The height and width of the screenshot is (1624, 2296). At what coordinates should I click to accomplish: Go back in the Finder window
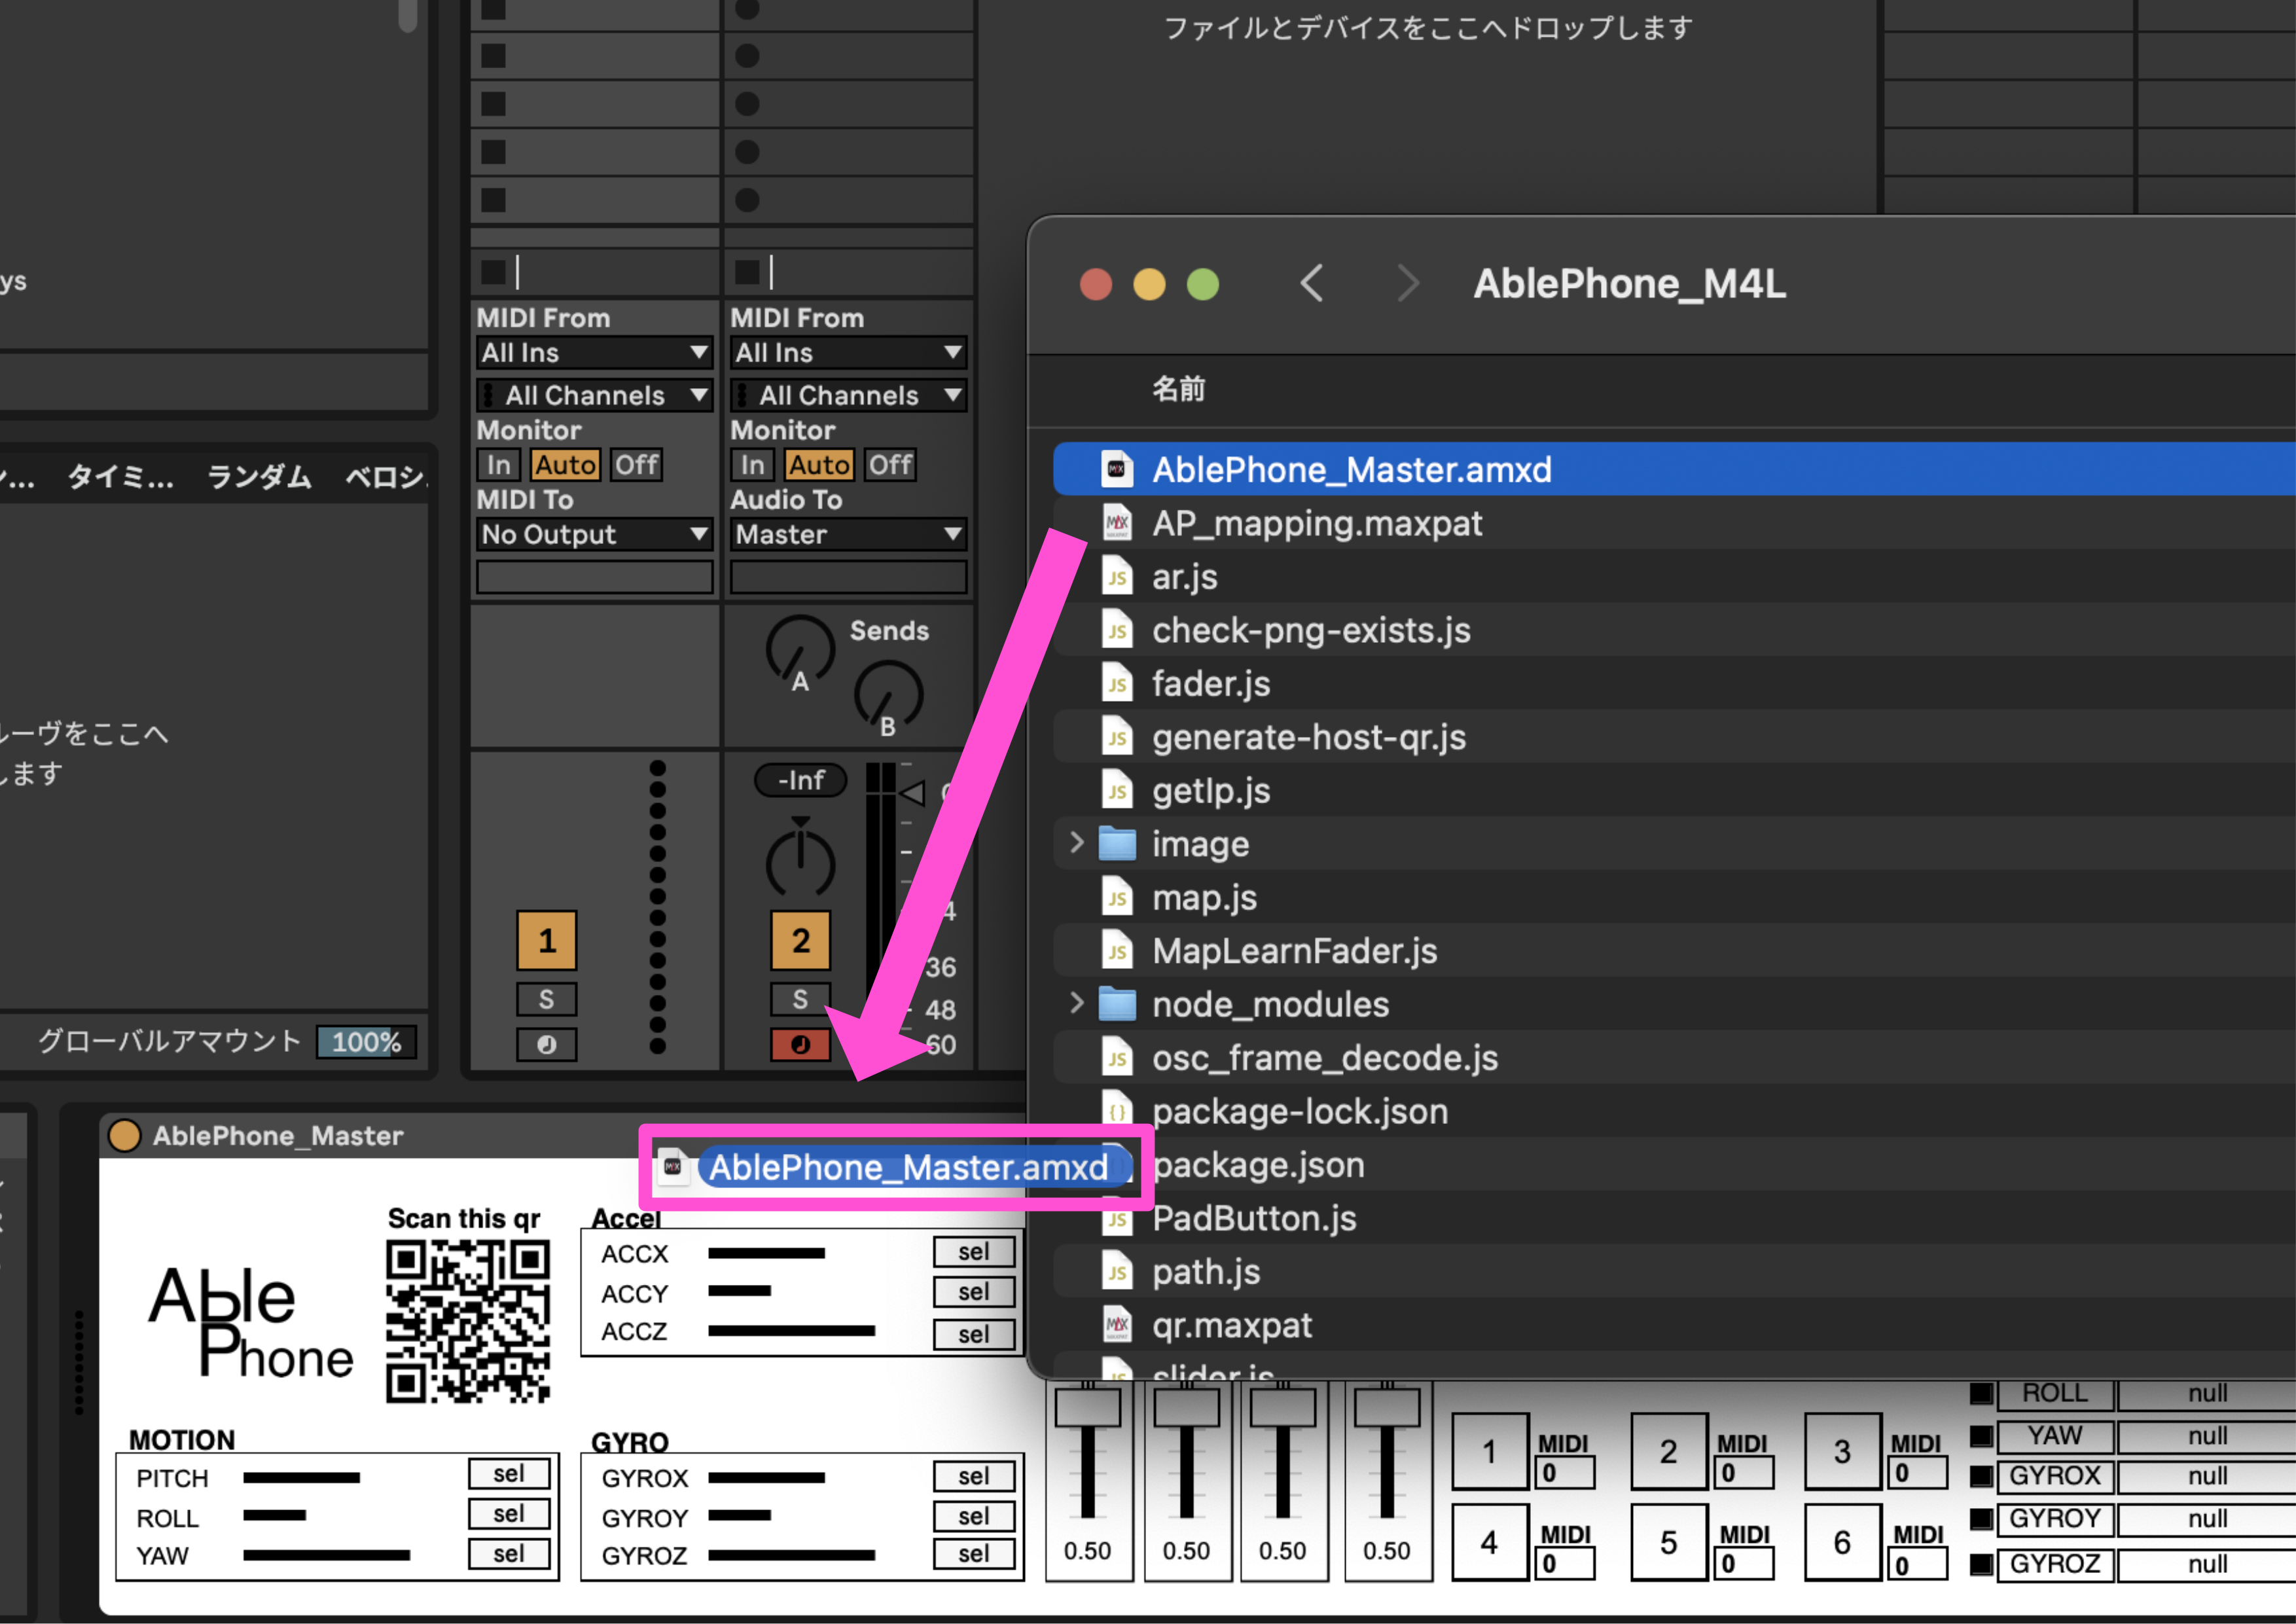coord(1312,283)
